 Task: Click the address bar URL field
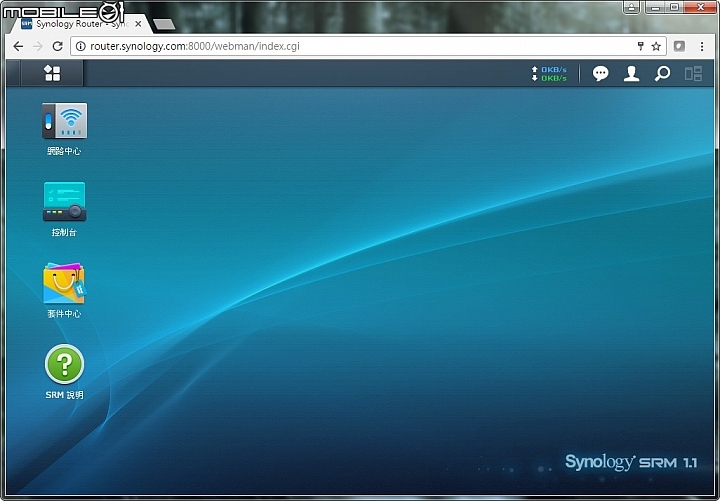click(368, 46)
